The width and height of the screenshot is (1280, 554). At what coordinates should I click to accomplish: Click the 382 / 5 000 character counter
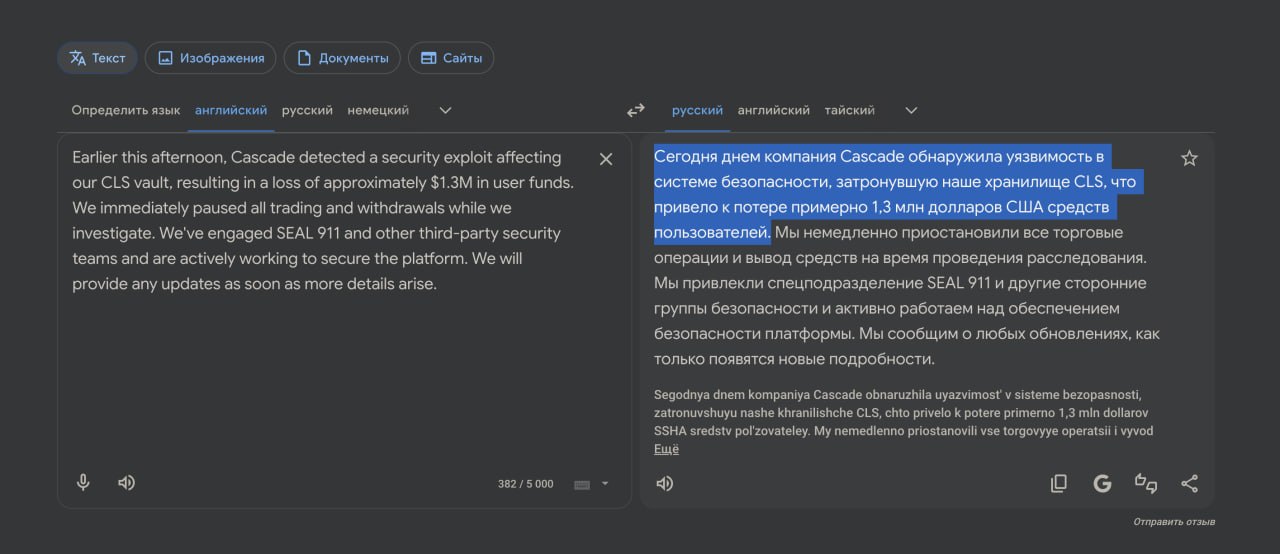click(x=525, y=484)
